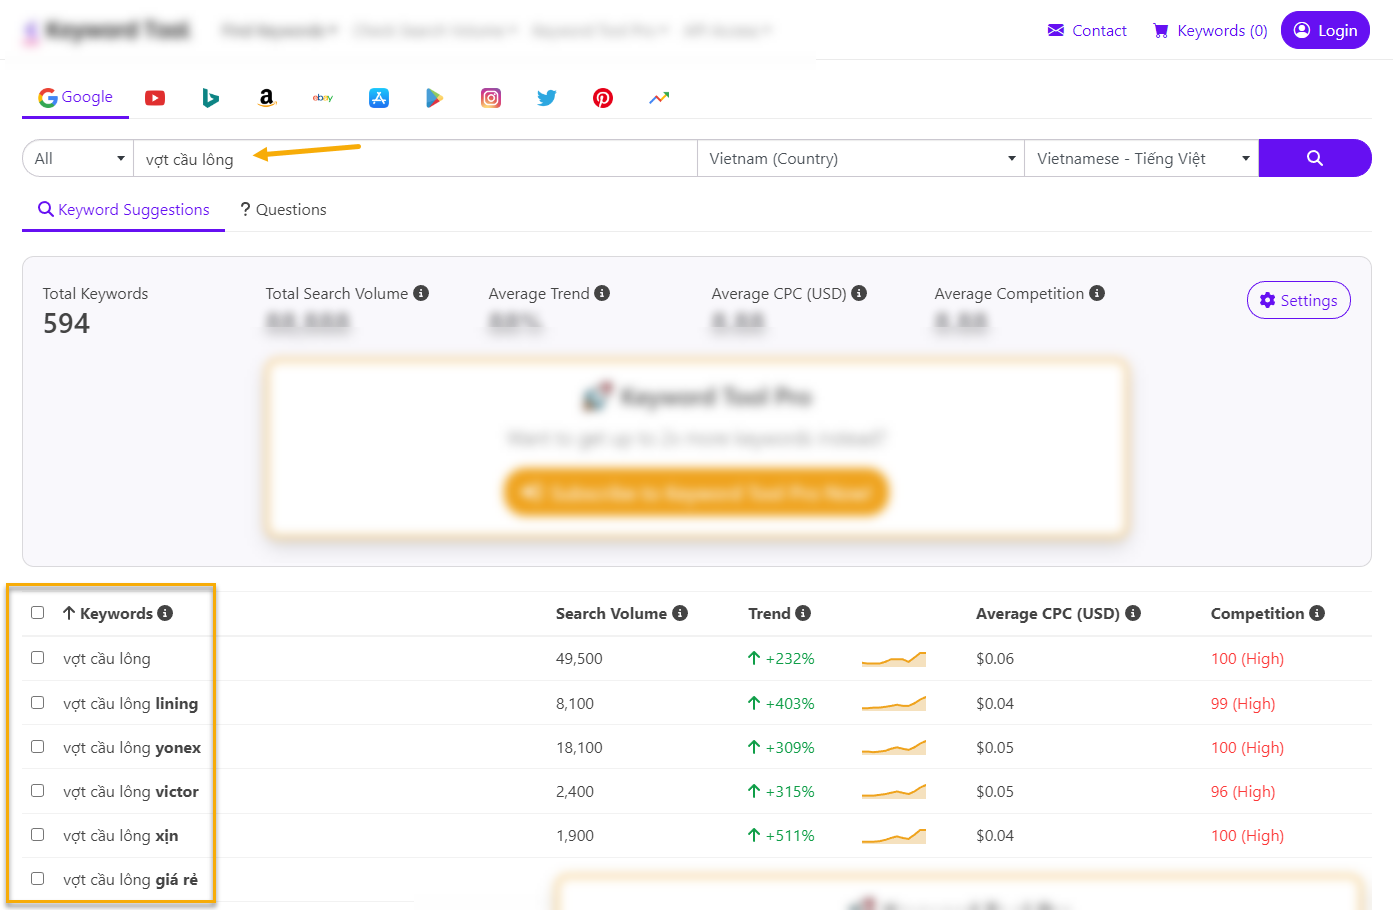Open the Settings button

pyautogui.click(x=1298, y=301)
